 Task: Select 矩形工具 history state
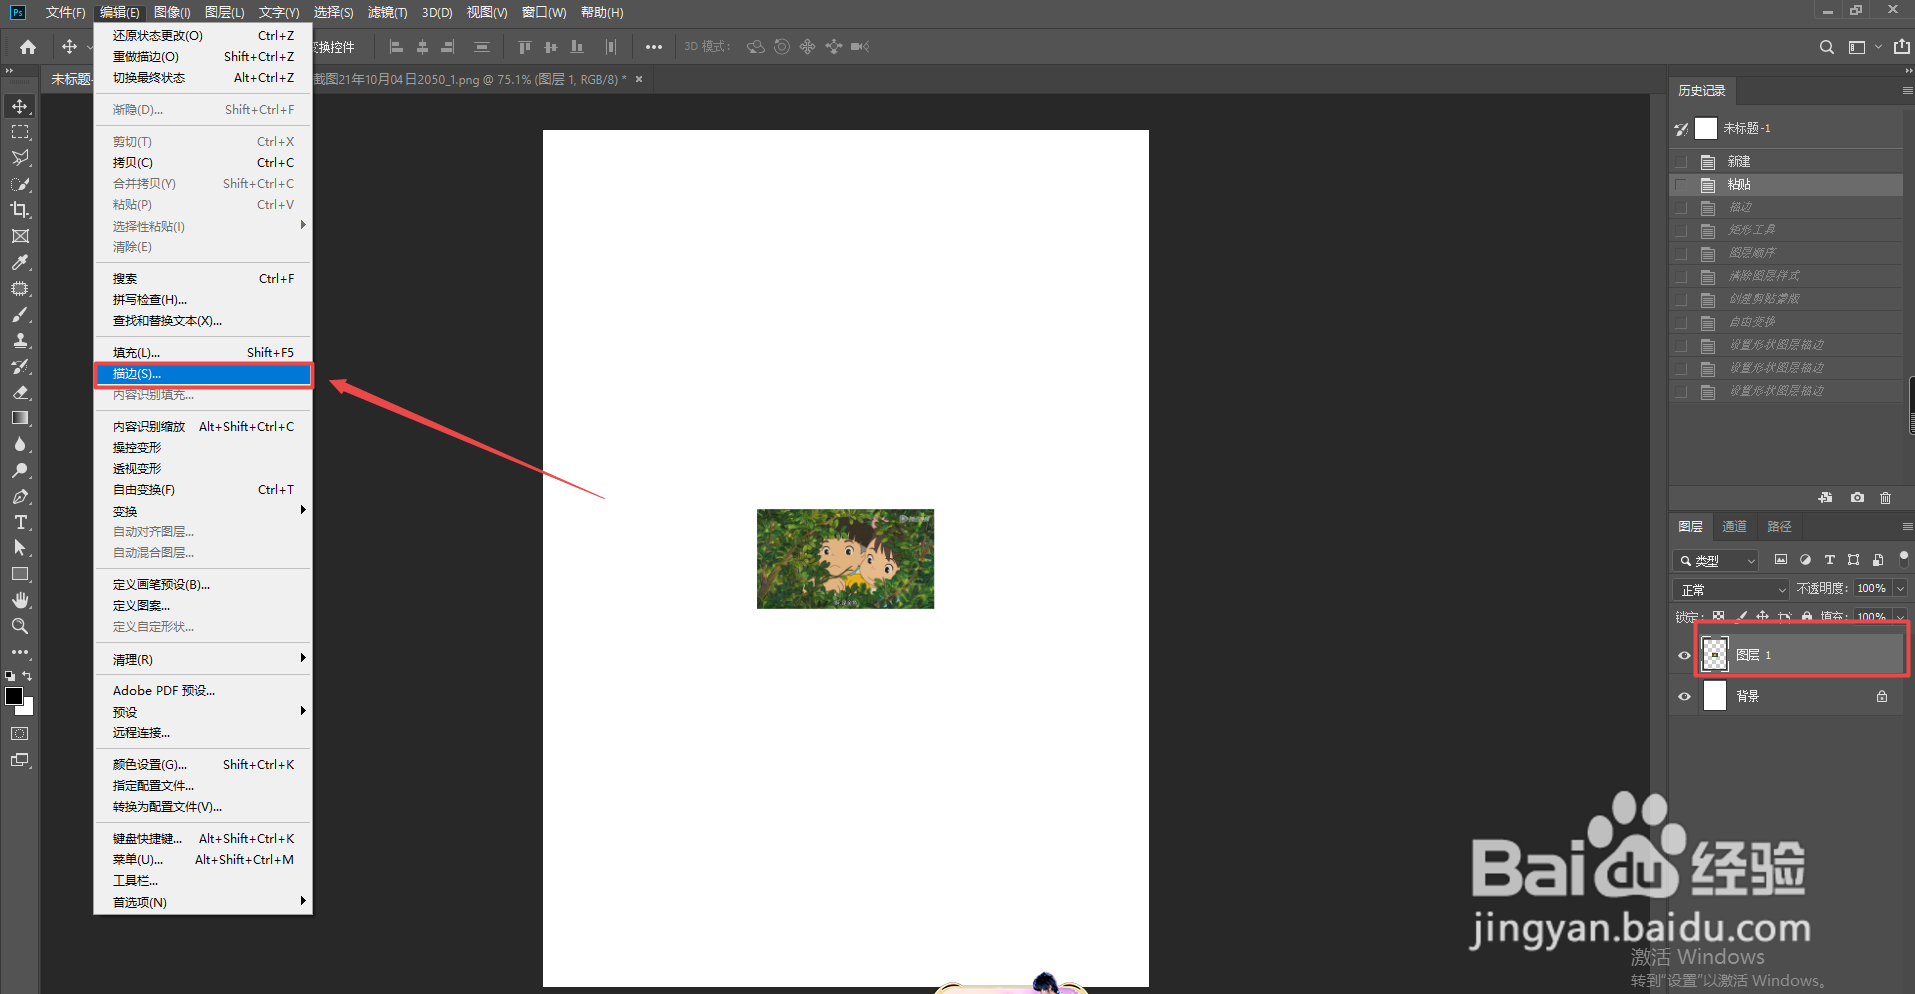[x=1787, y=230]
